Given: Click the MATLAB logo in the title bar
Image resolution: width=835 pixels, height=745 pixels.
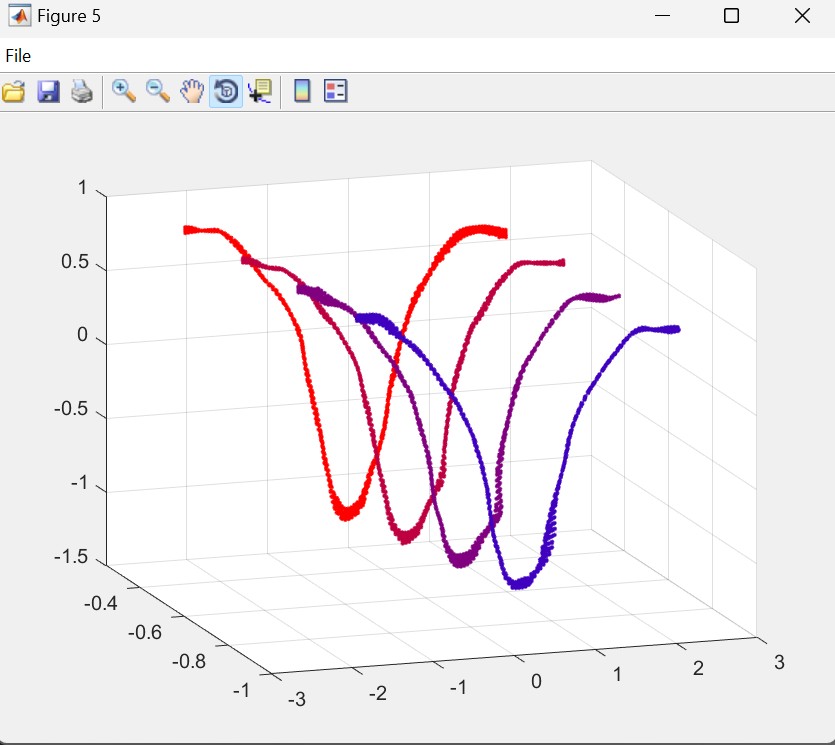Looking at the screenshot, I should click(18, 16).
